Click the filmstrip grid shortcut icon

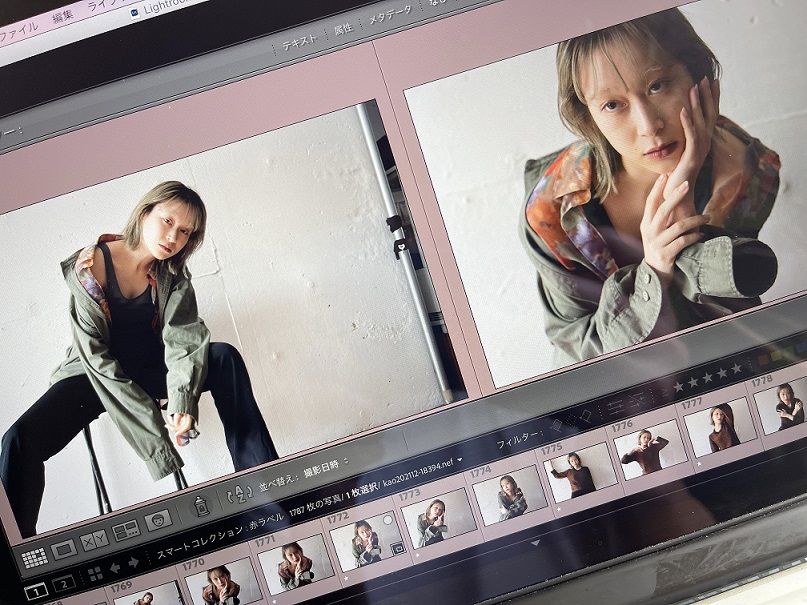click(x=95, y=574)
